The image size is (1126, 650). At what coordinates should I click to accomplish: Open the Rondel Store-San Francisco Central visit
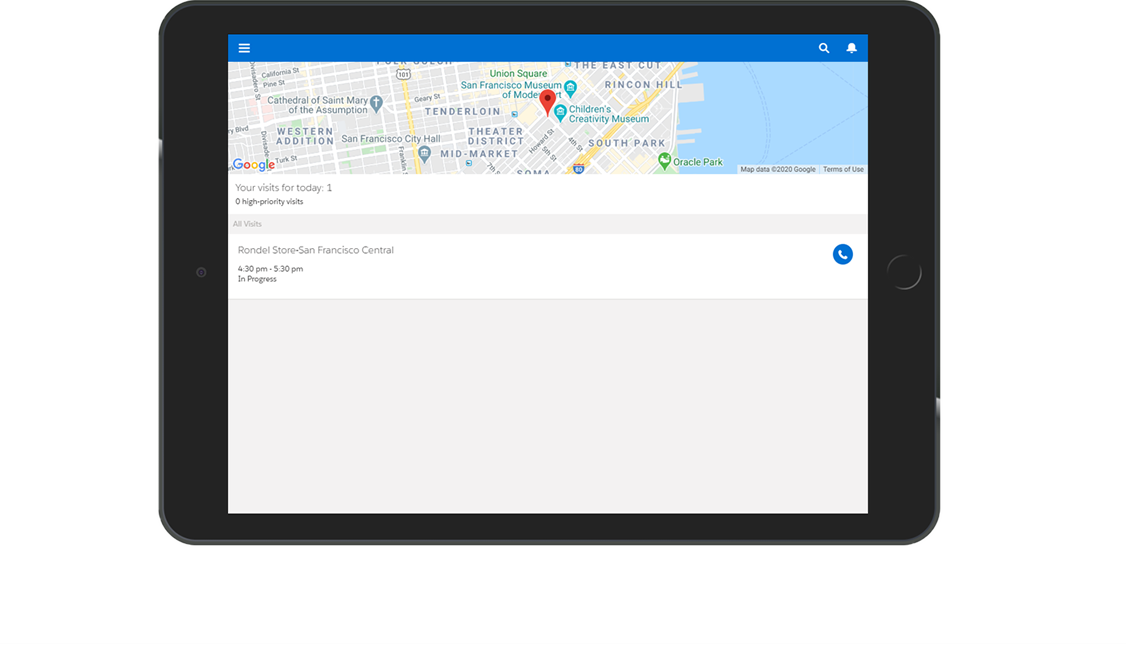click(x=547, y=266)
